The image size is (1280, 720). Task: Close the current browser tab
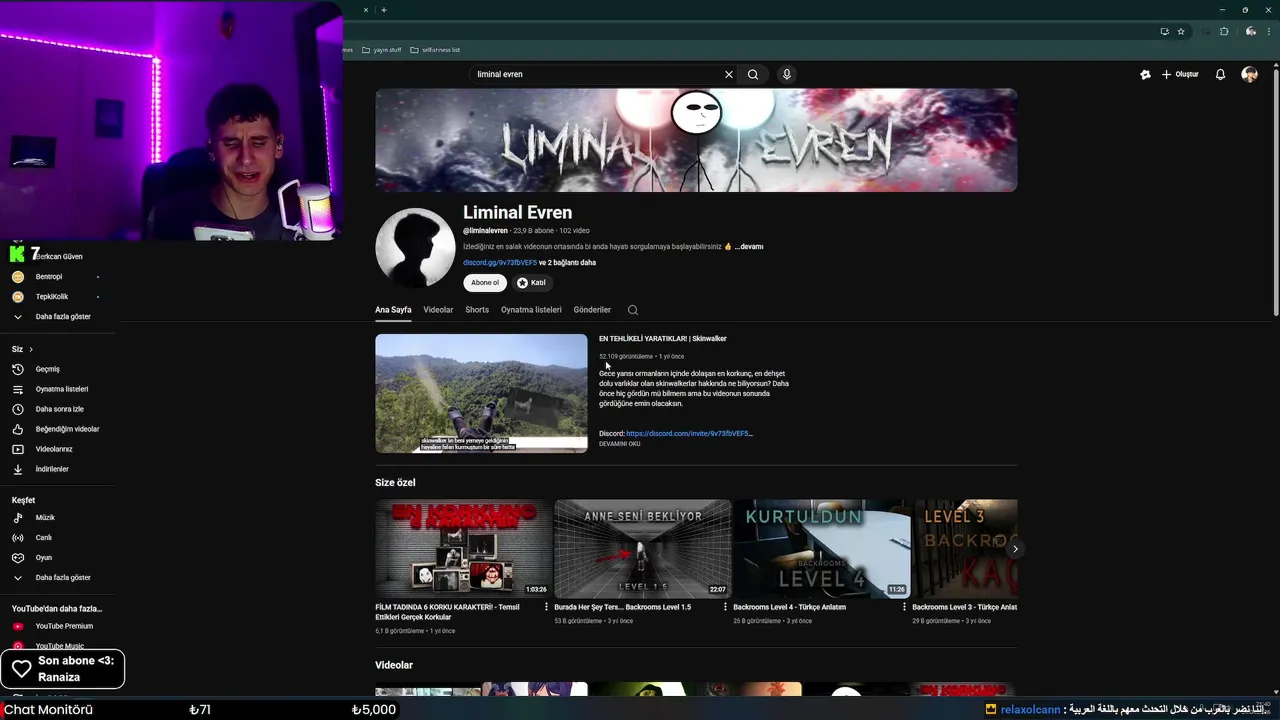(365, 10)
